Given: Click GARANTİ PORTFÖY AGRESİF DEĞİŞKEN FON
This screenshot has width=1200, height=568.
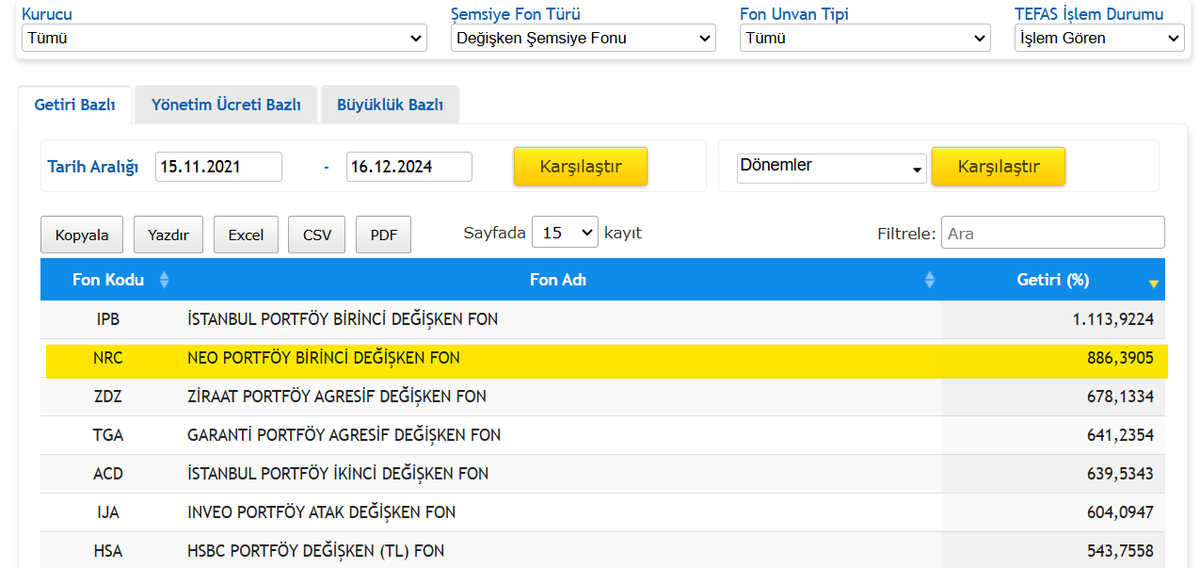Looking at the screenshot, I should pyautogui.click(x=344, y=435).
